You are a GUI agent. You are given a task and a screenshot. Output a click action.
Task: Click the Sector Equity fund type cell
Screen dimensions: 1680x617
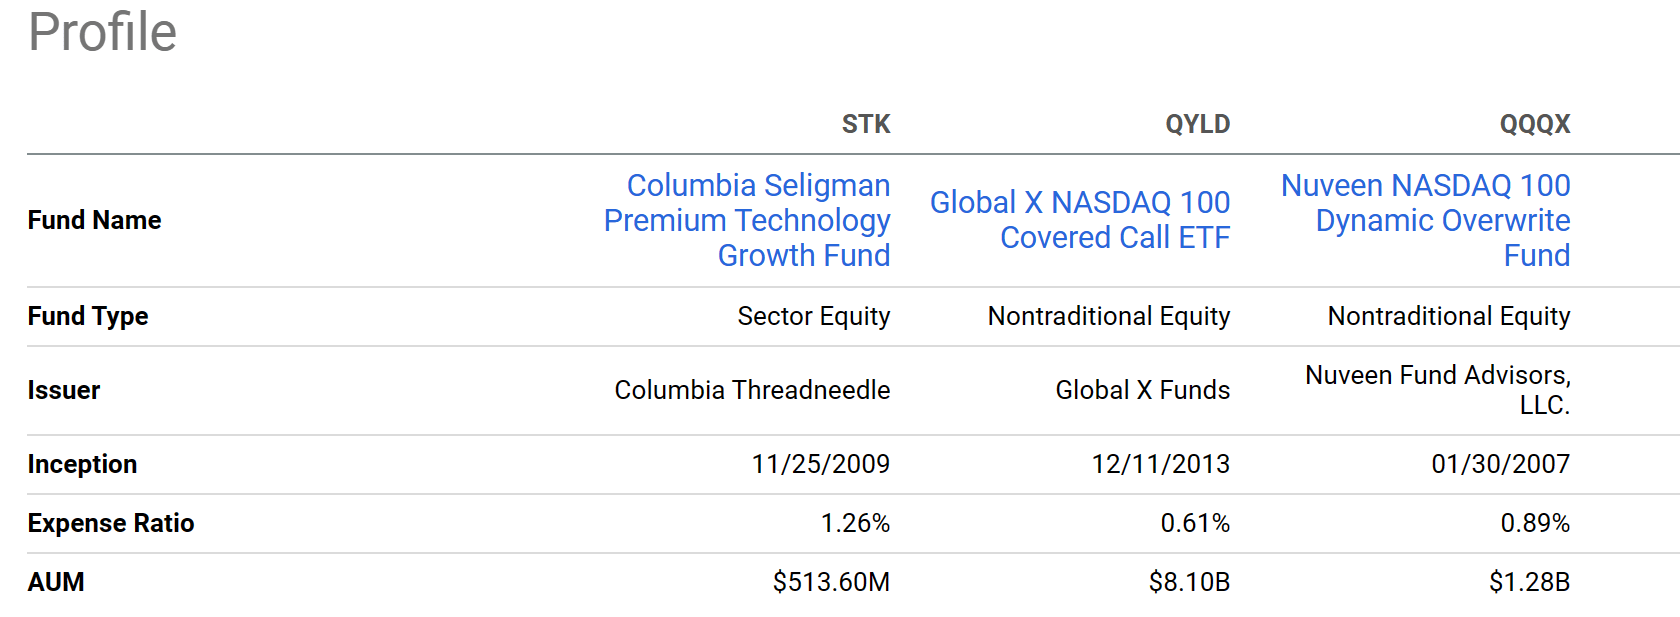point(813,316)
